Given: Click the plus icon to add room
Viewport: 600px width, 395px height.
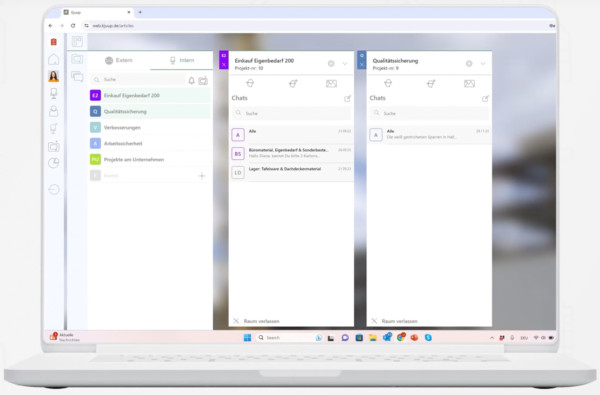Looking at the screenshot, I should [202, 176].
